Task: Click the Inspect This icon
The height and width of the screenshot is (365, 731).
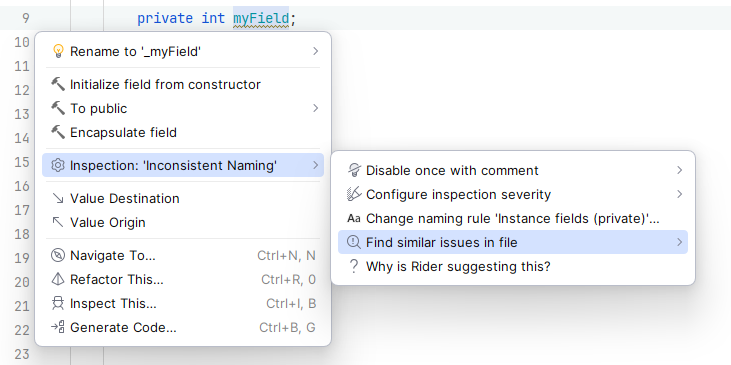Action: click(x=58, y=303)
